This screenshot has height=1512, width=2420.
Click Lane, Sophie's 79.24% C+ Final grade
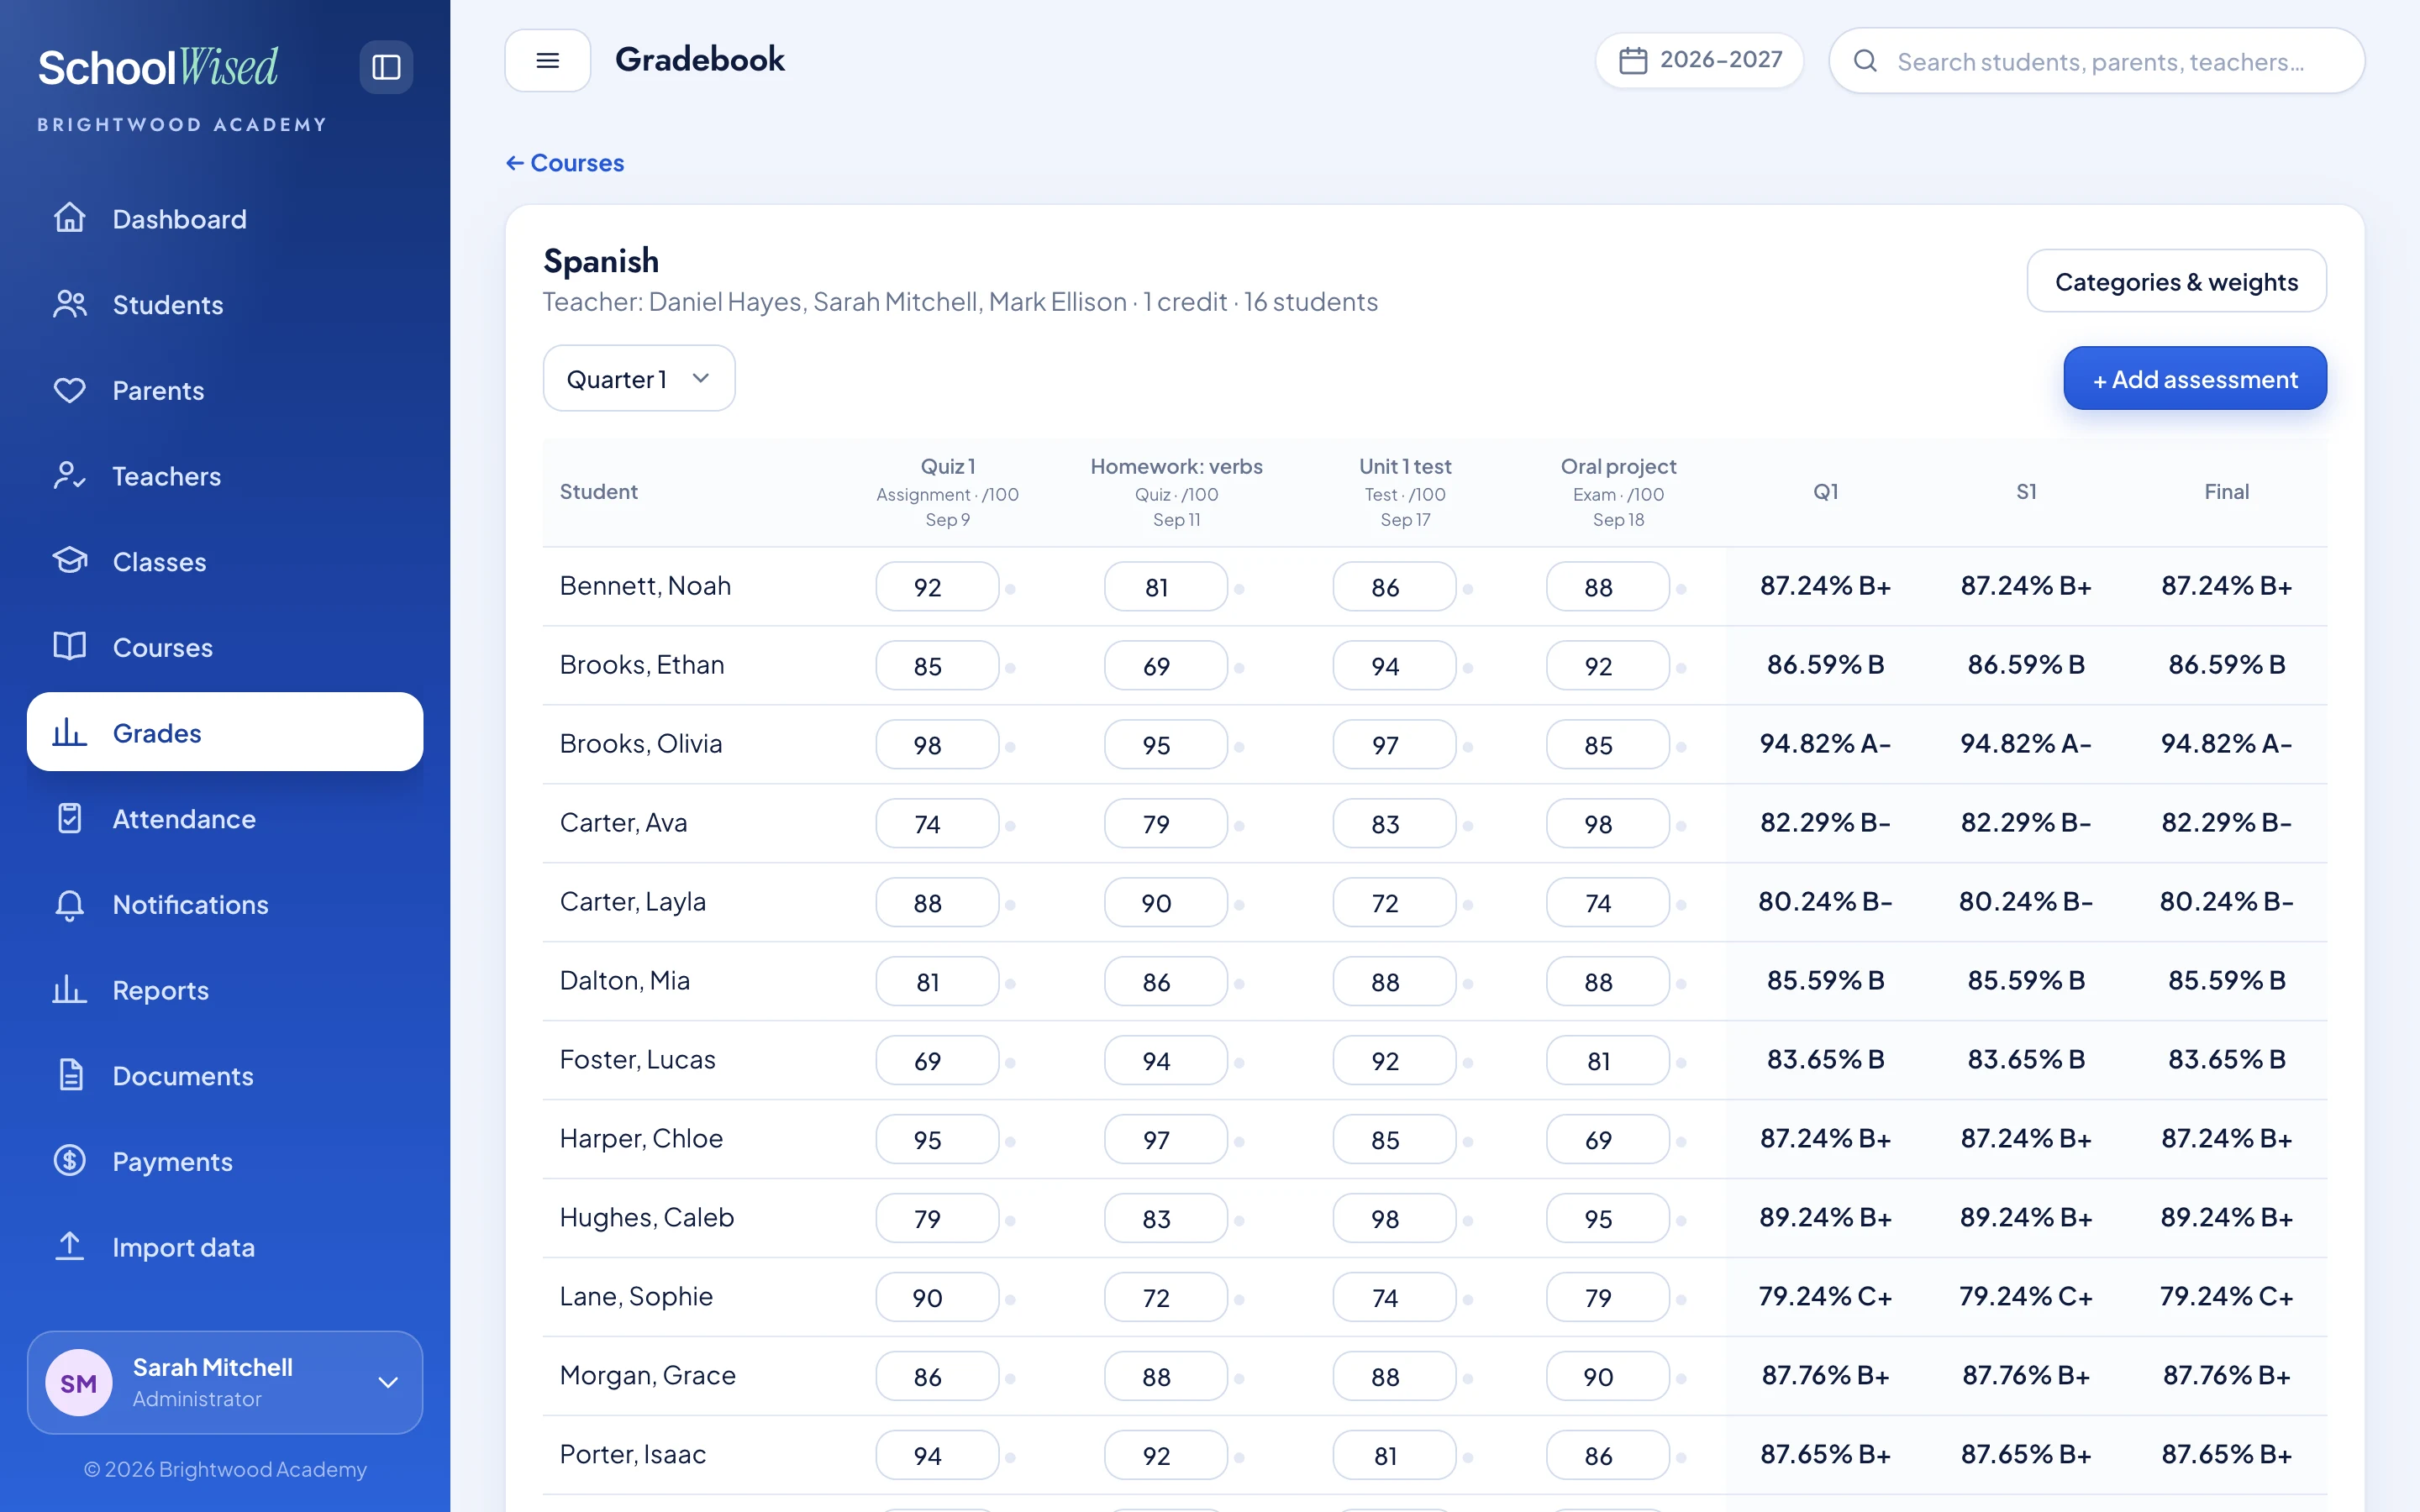click(x=2226, y=1296)
